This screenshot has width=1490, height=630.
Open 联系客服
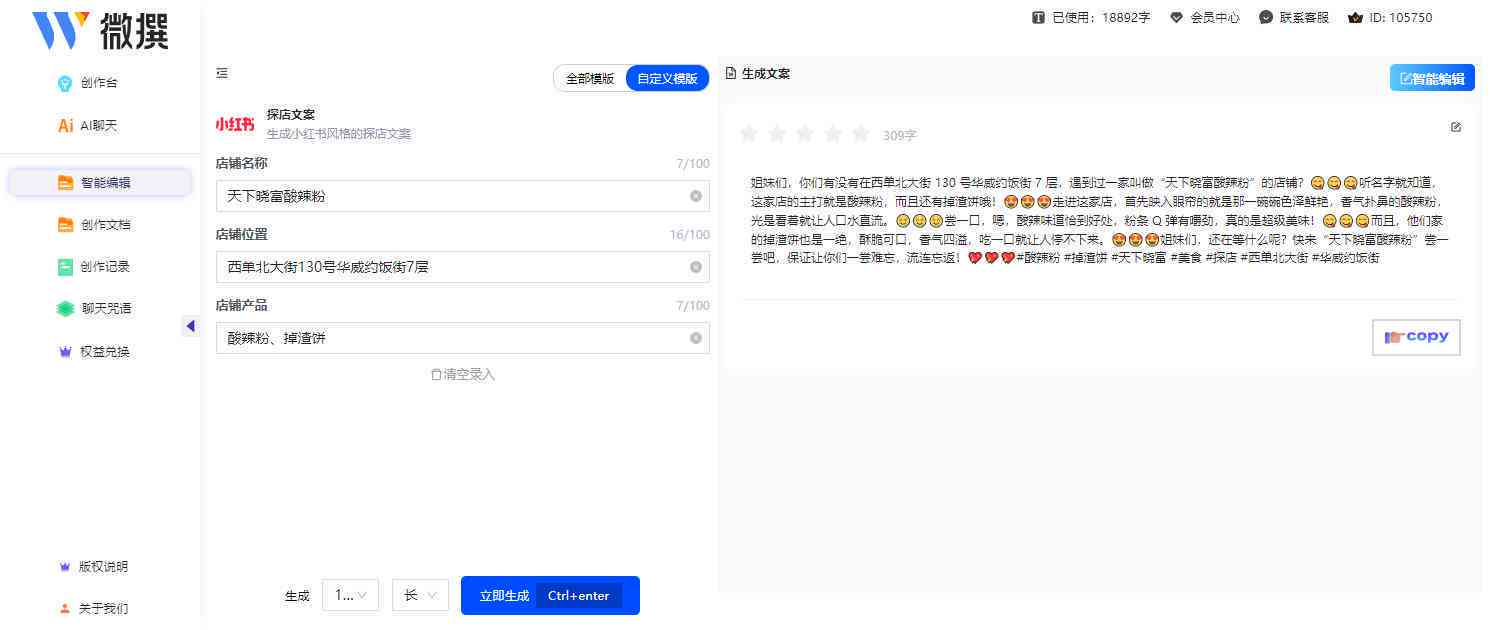[x=1294, y=17]
